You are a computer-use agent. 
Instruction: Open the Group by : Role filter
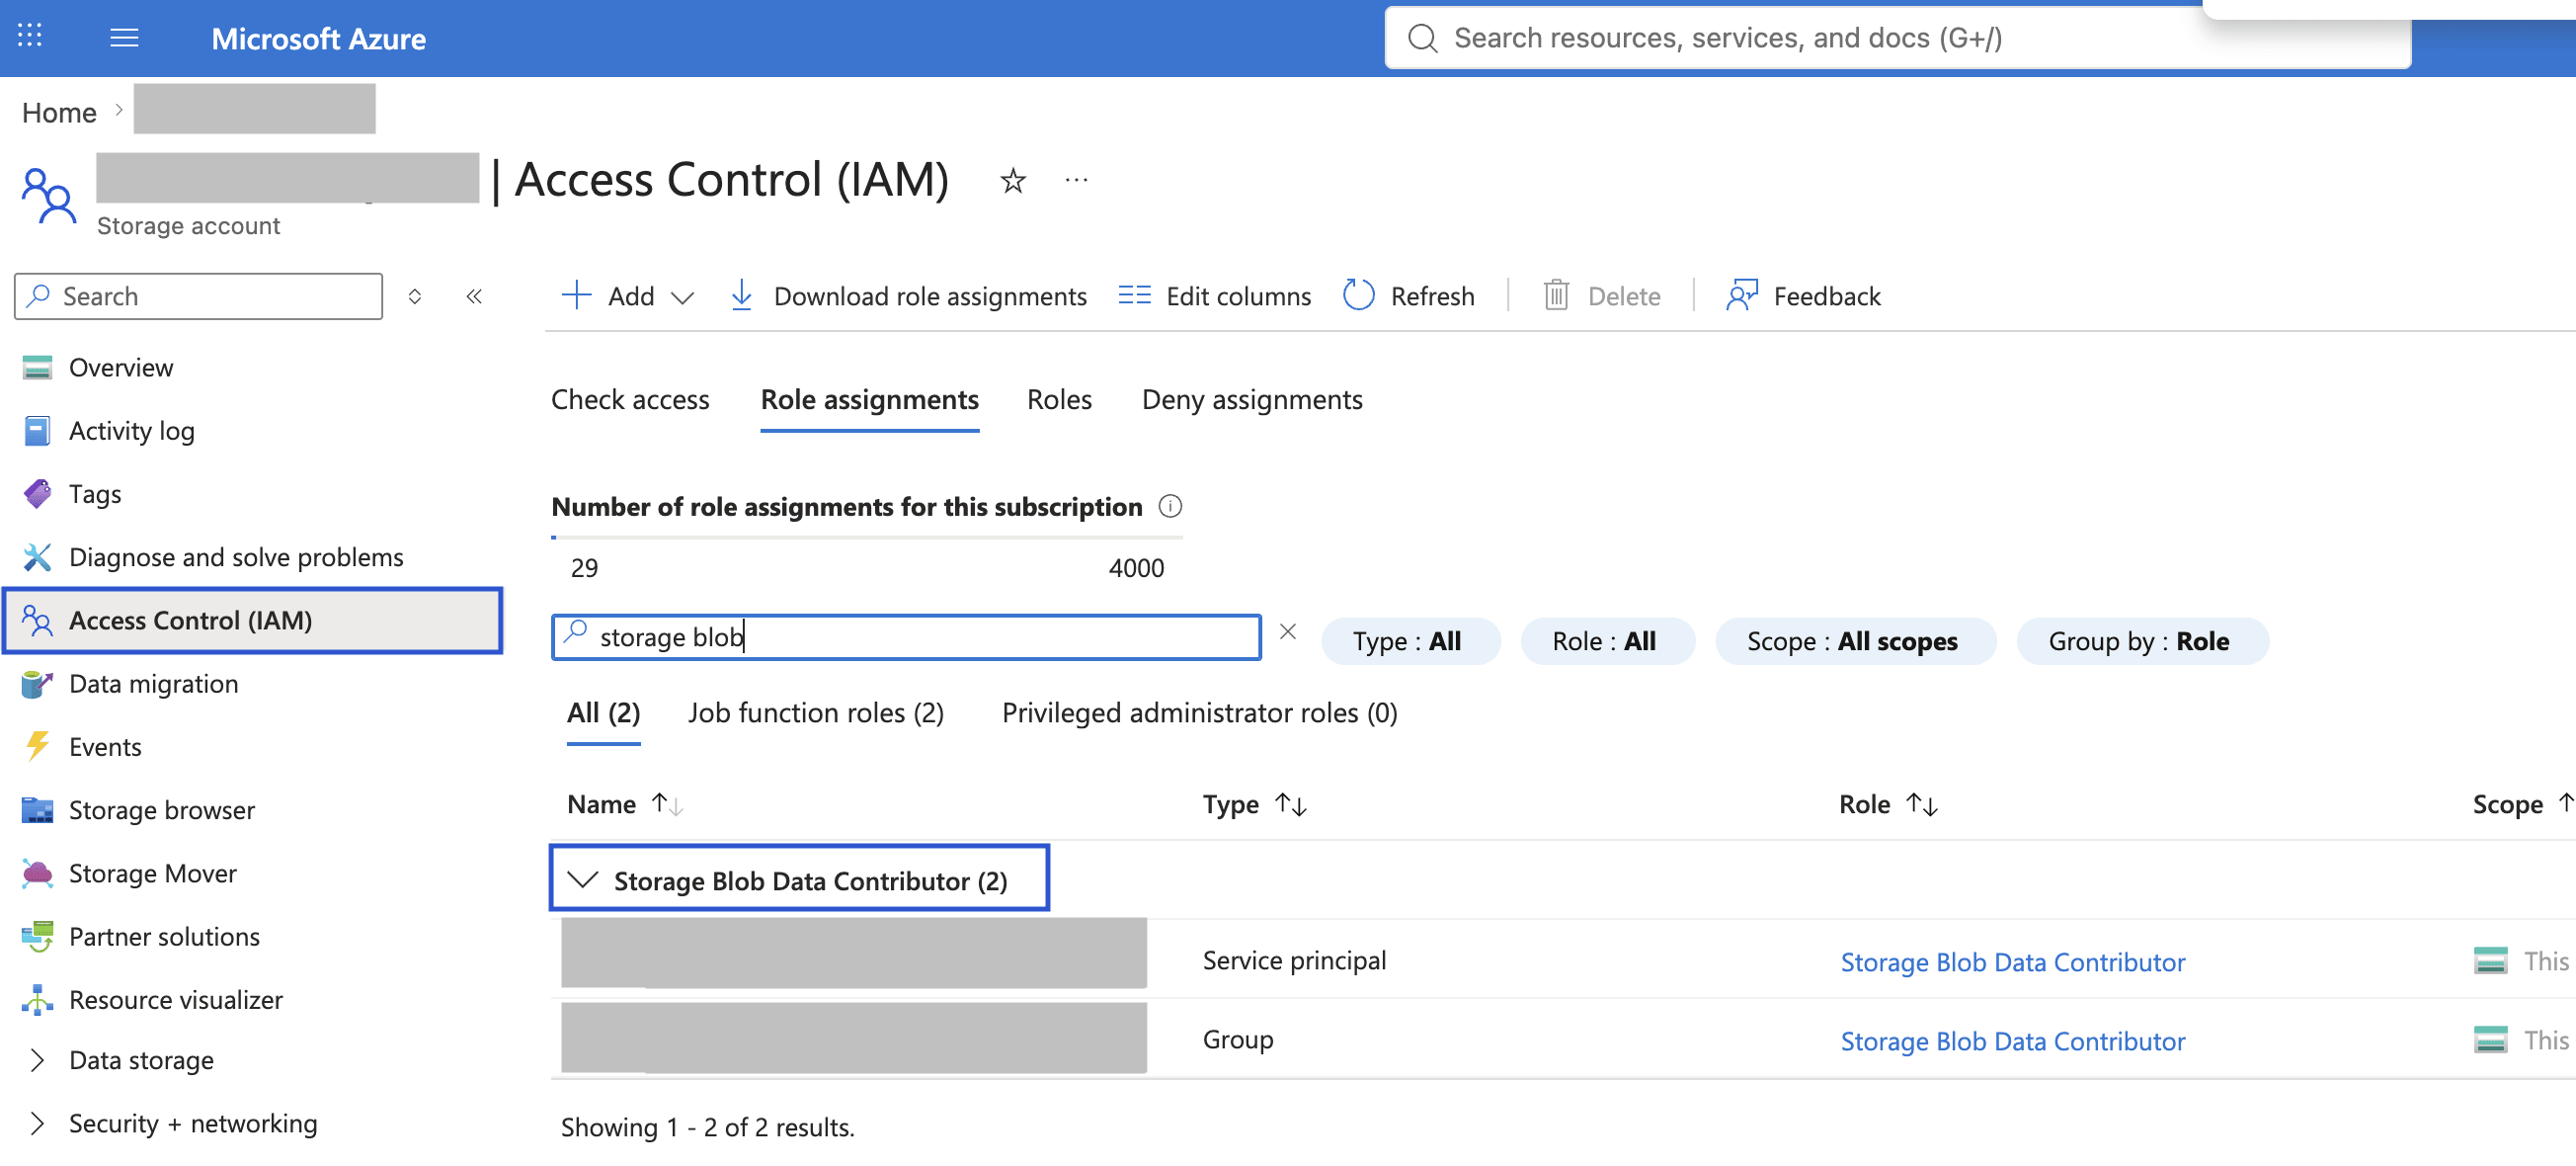(2141, 641)
